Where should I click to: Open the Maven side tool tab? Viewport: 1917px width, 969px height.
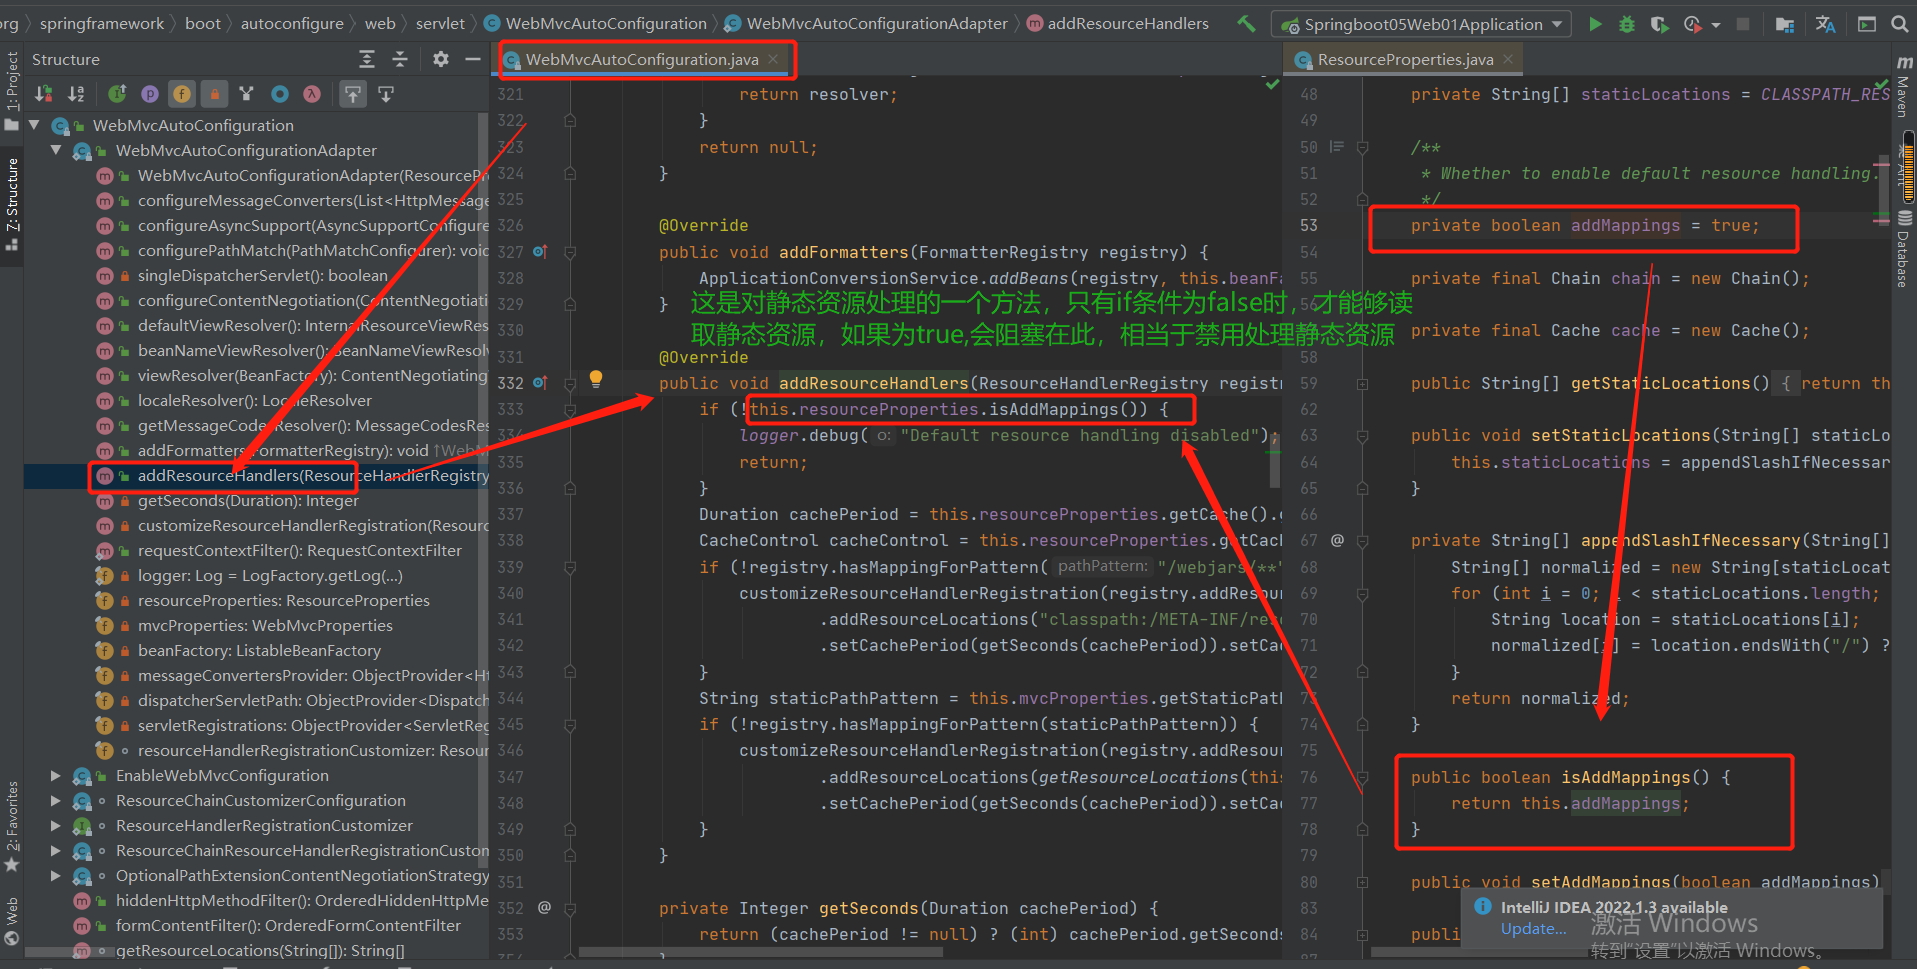pos(1904,86)
